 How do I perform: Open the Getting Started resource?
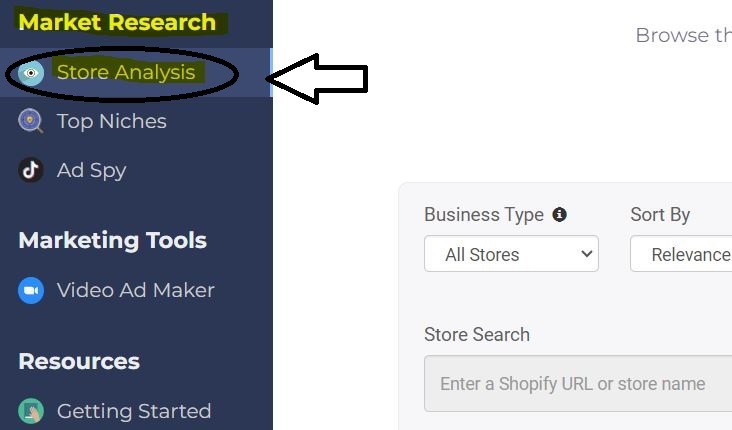coord(135,411)
